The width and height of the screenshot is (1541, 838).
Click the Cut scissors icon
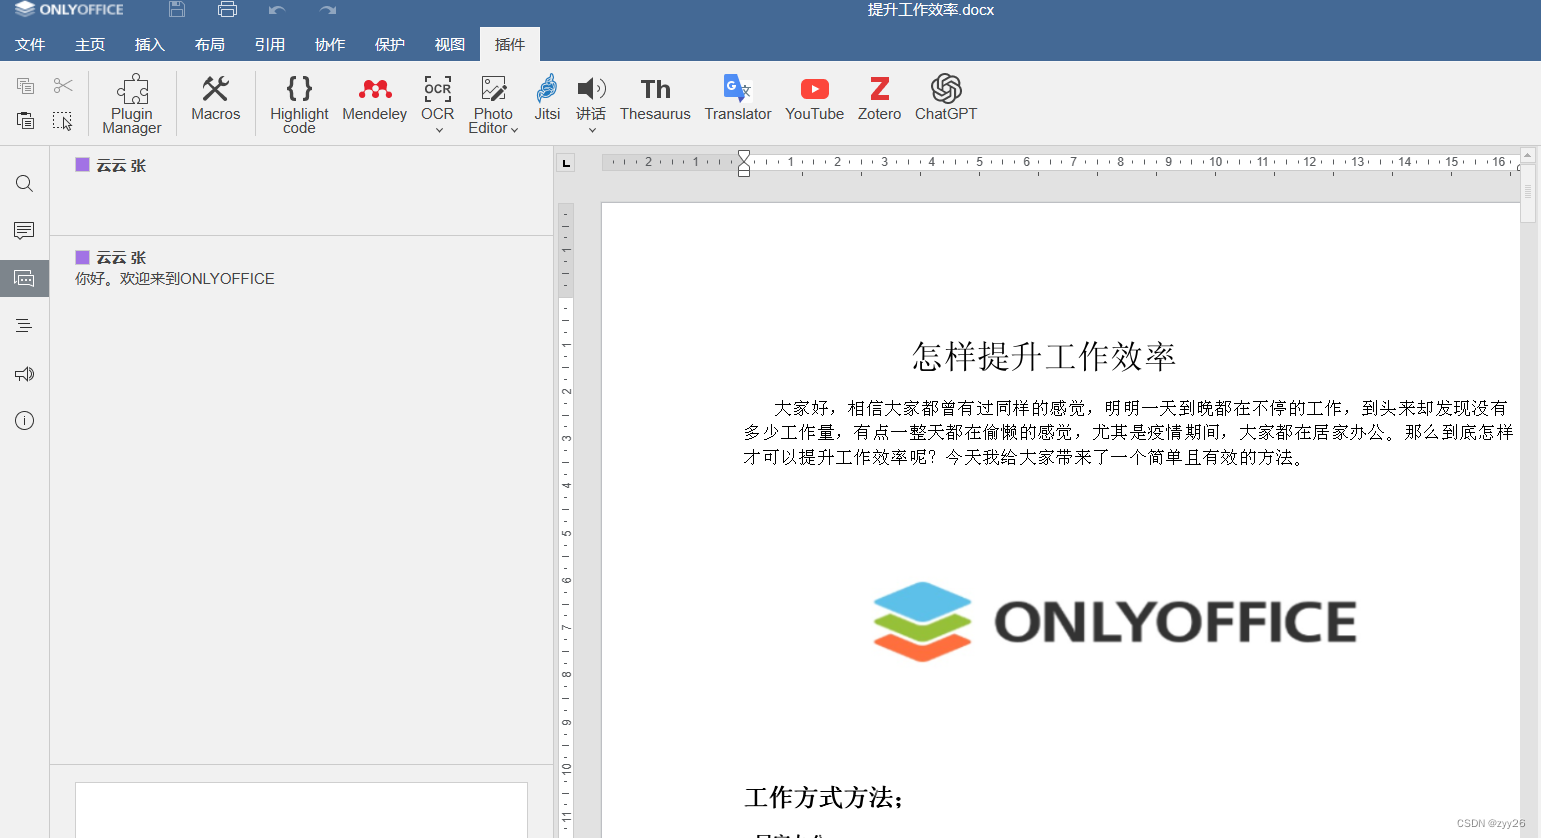pyautogui.click(x=63, y=86)
